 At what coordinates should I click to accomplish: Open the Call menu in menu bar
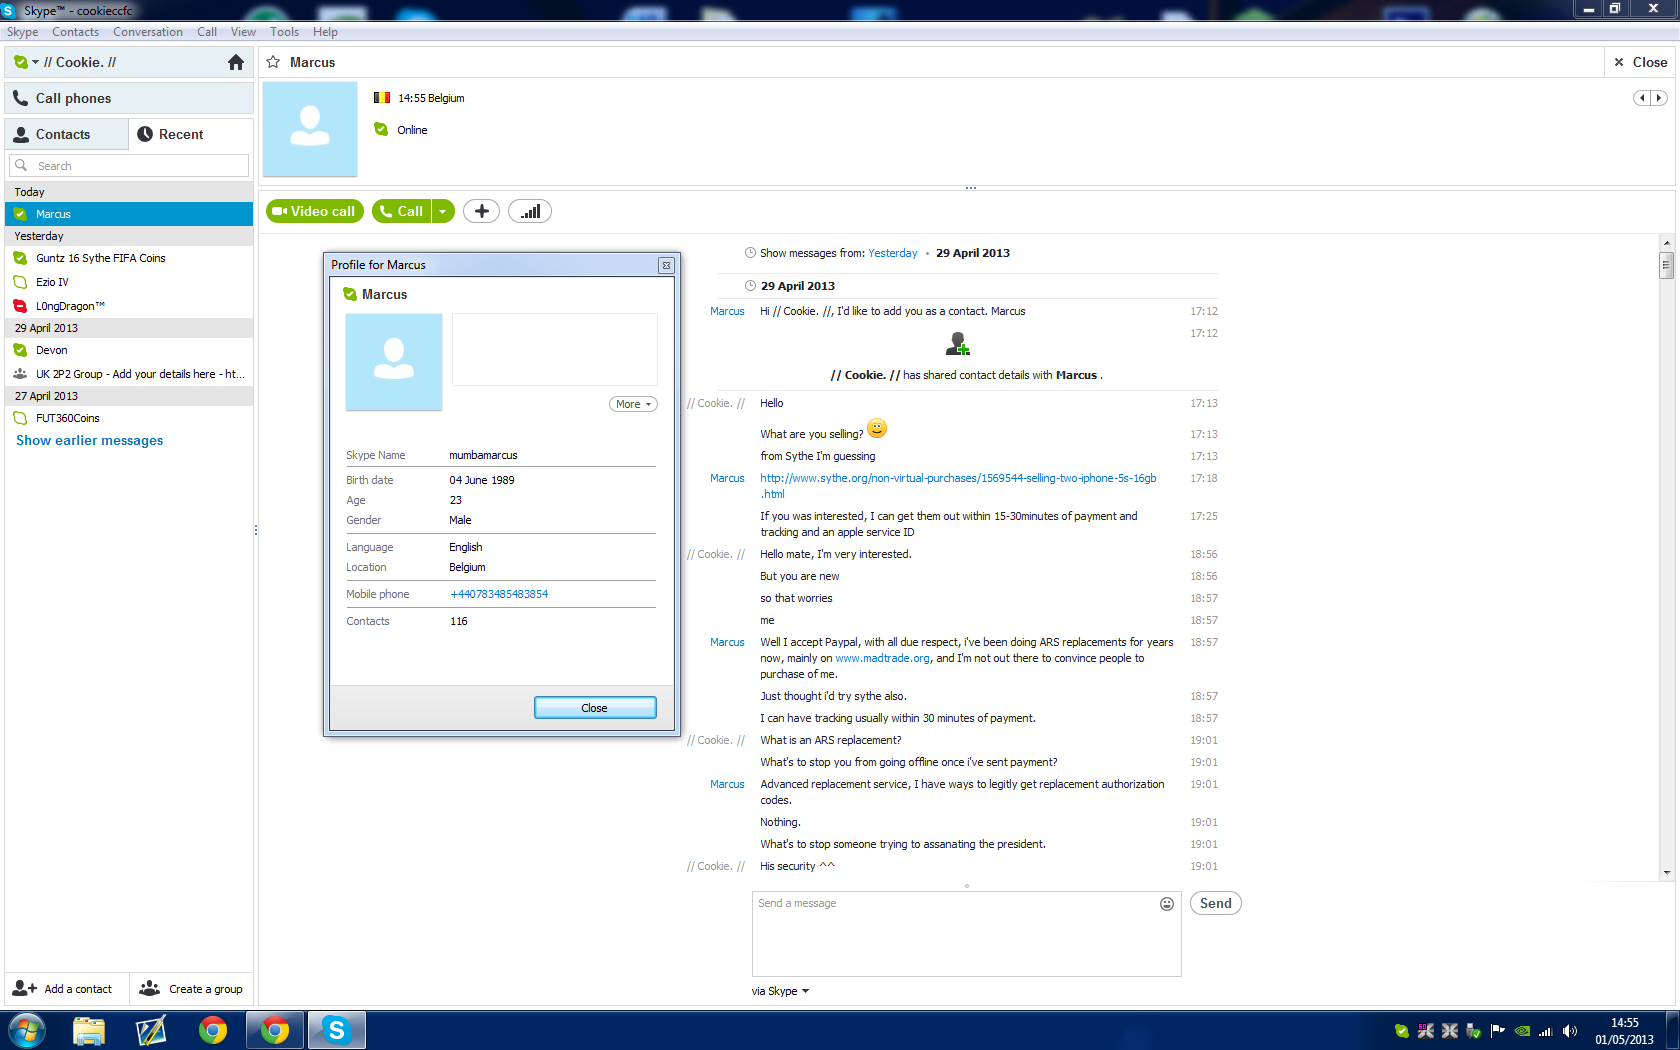tap(207, 32)
